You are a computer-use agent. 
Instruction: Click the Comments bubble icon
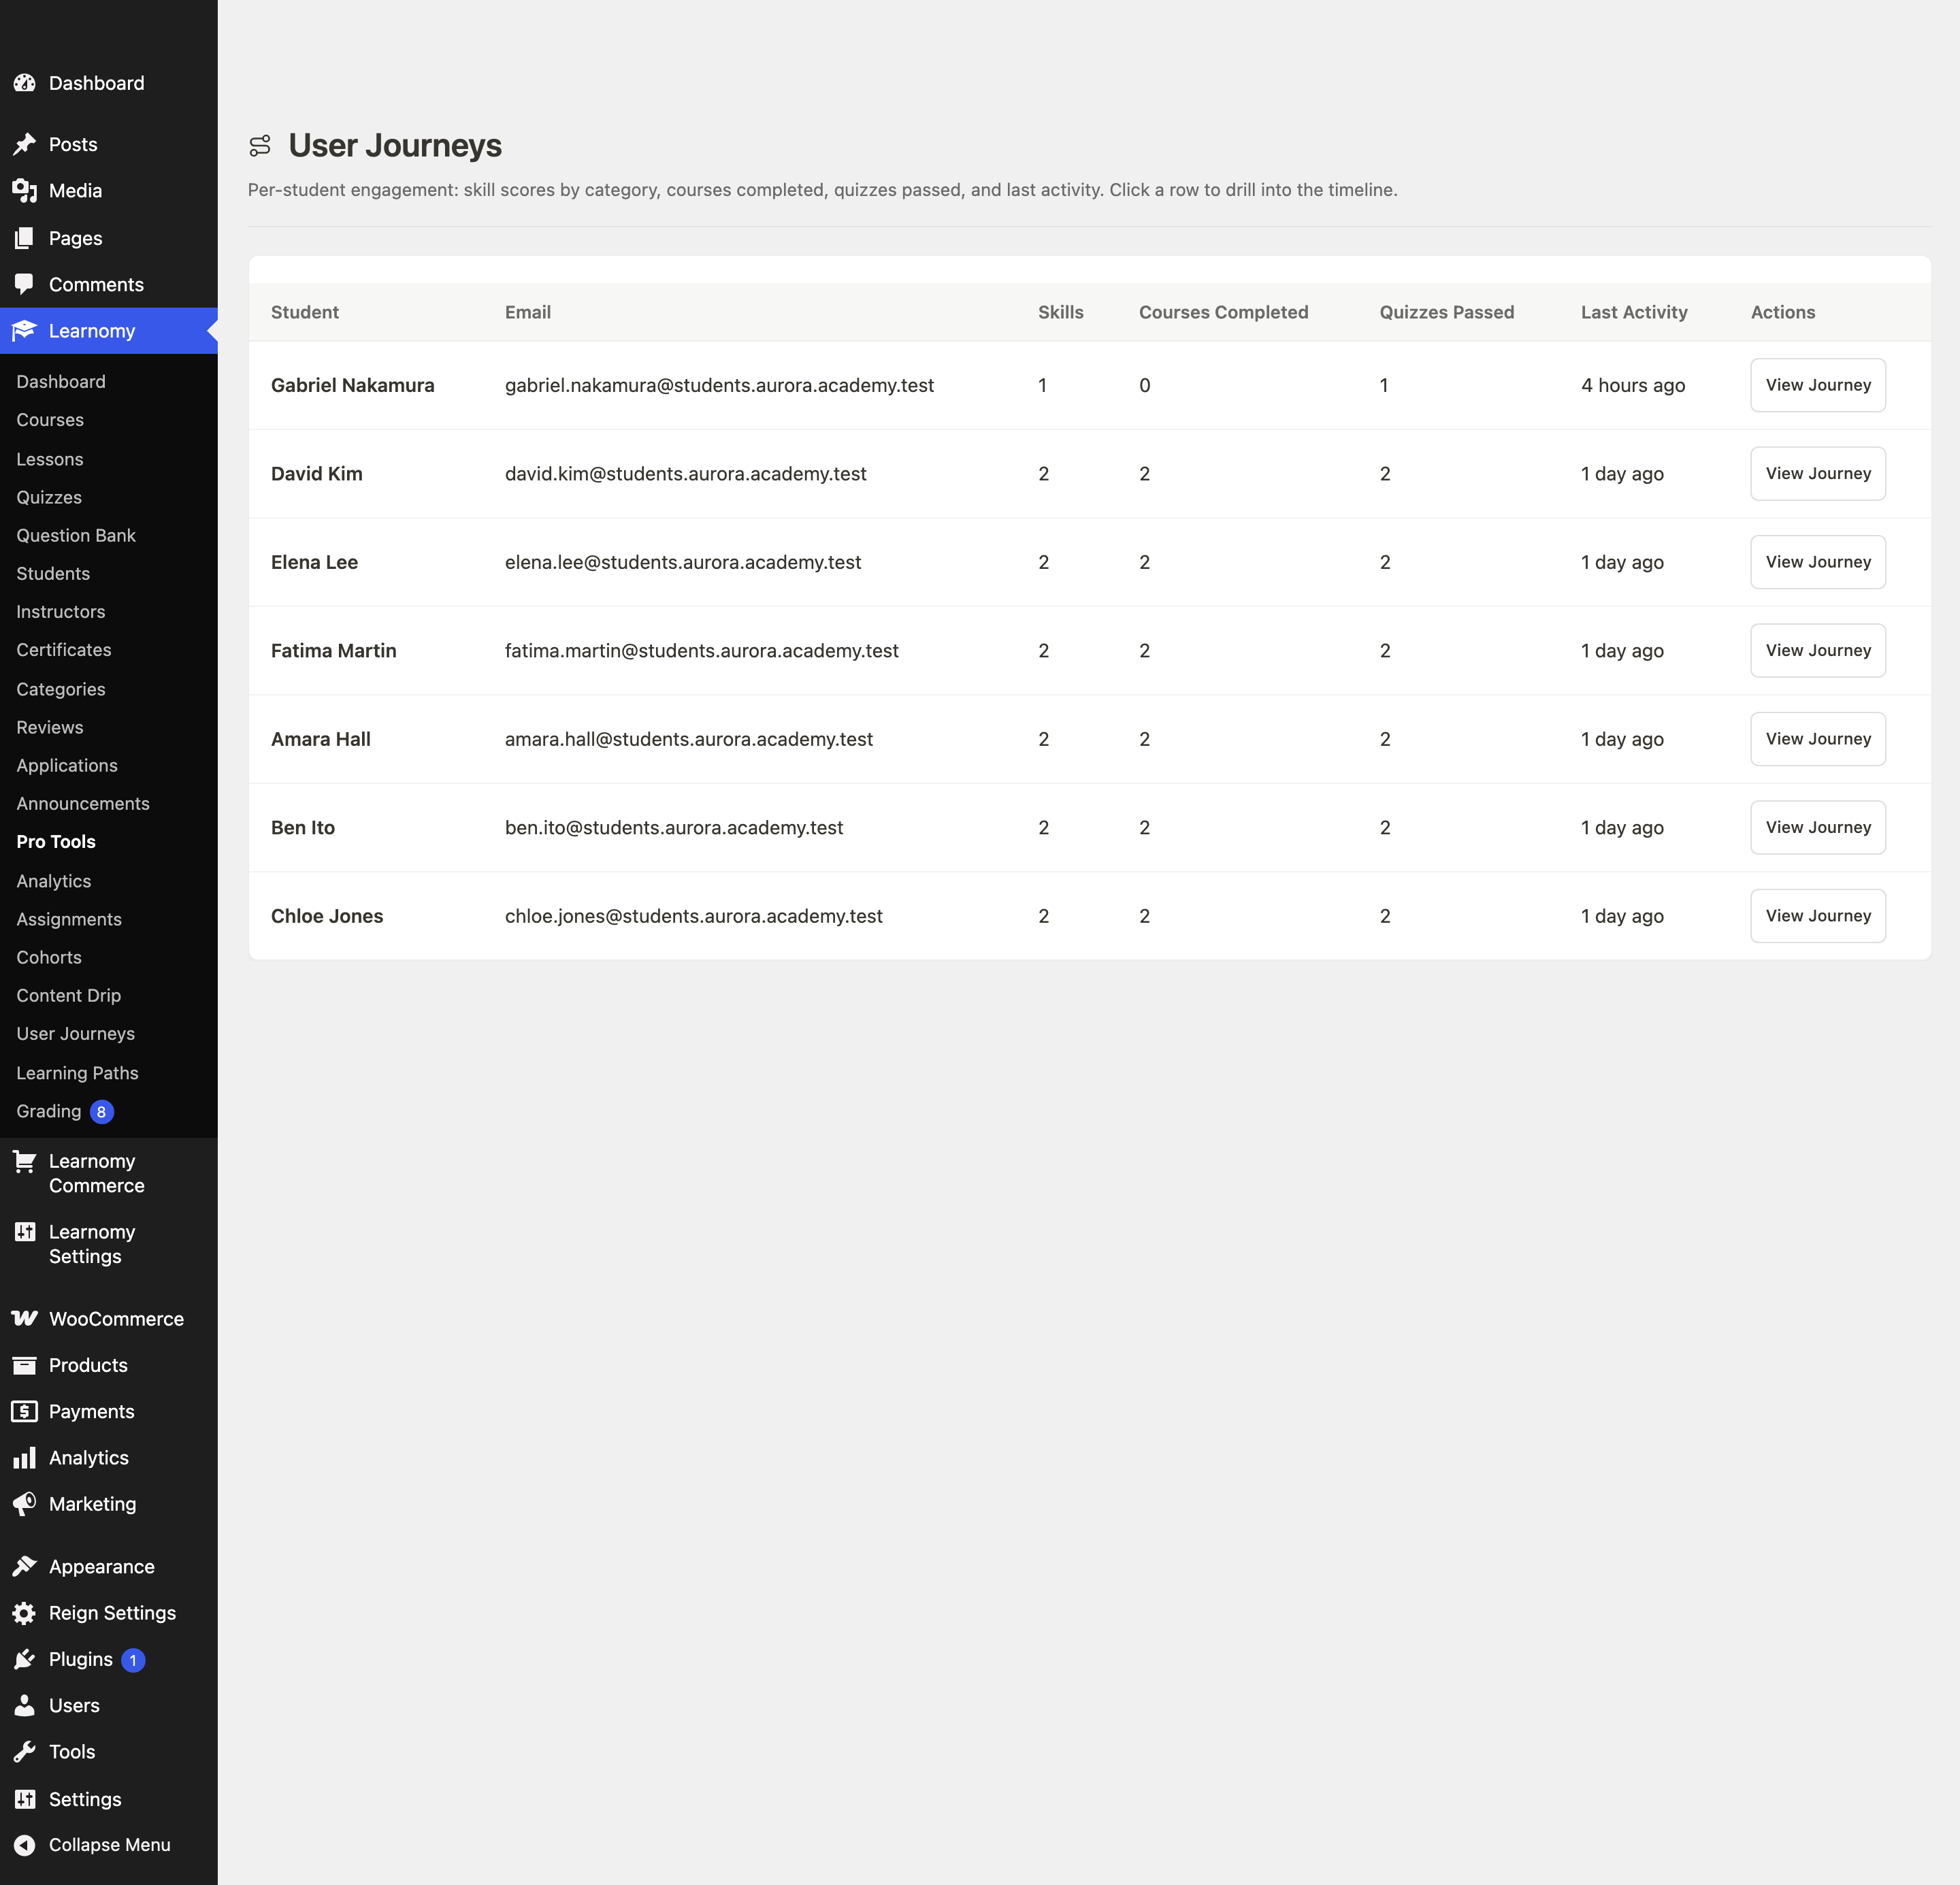[25, 284]
